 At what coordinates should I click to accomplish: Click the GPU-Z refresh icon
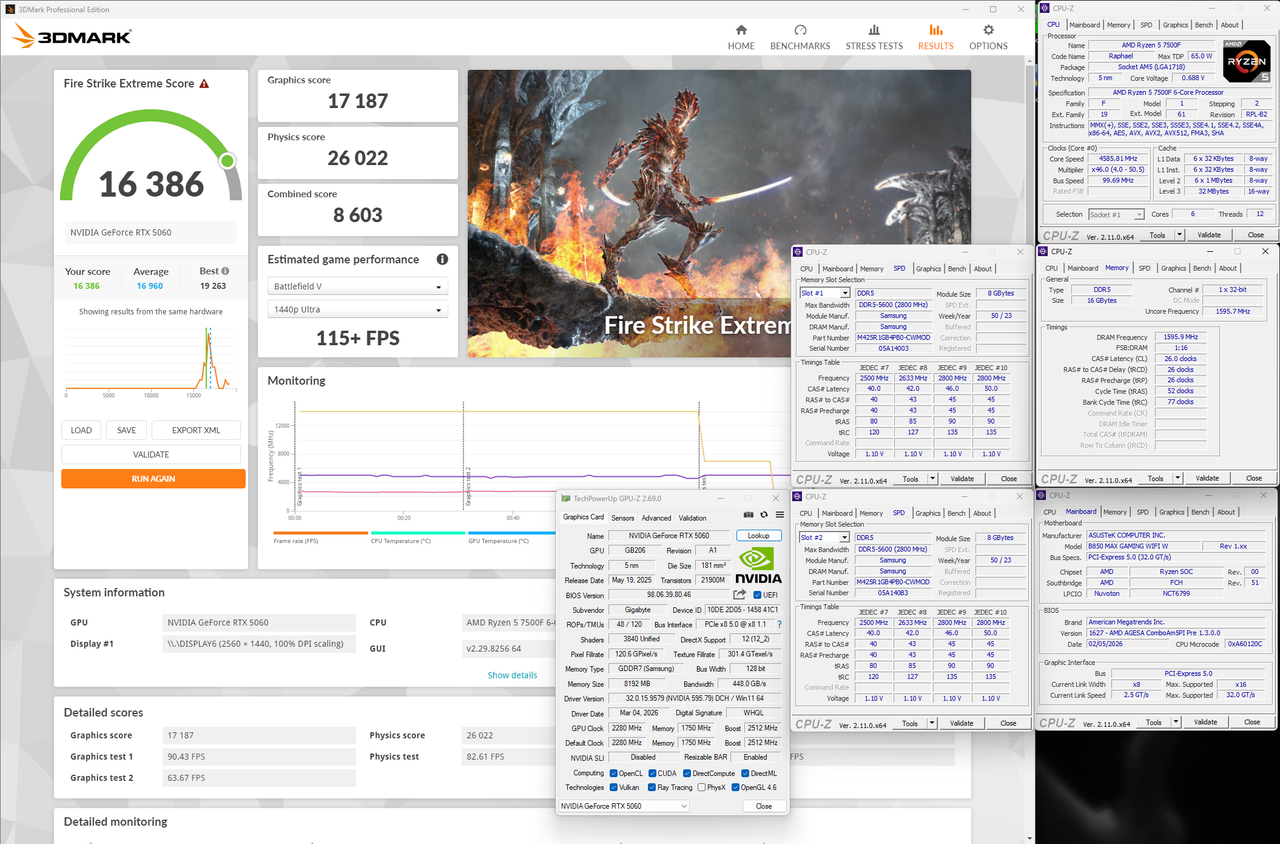pos(764,515)
